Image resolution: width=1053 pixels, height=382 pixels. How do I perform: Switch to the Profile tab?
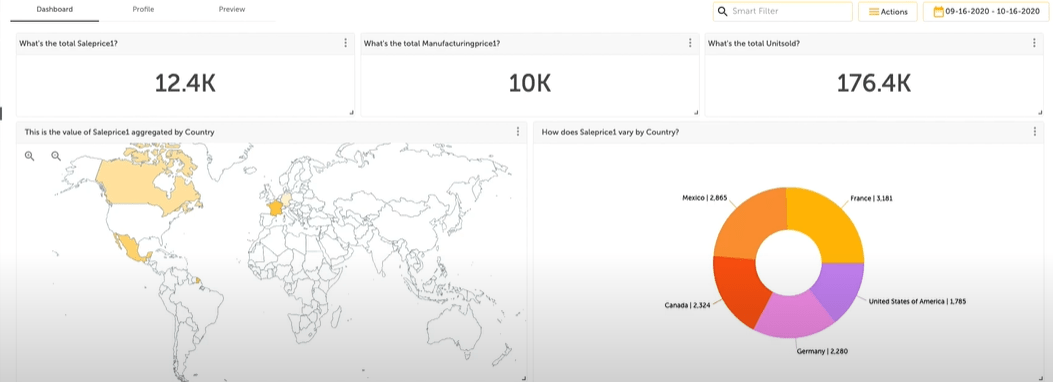coord(144,9)
